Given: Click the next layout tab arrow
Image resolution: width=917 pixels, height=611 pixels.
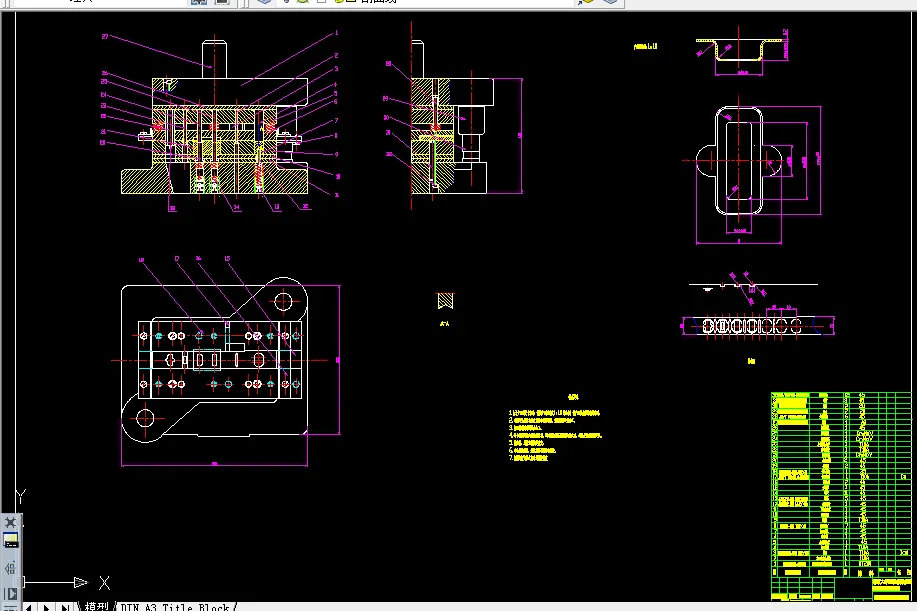Looking at the screenshot, I should (46, 607).
